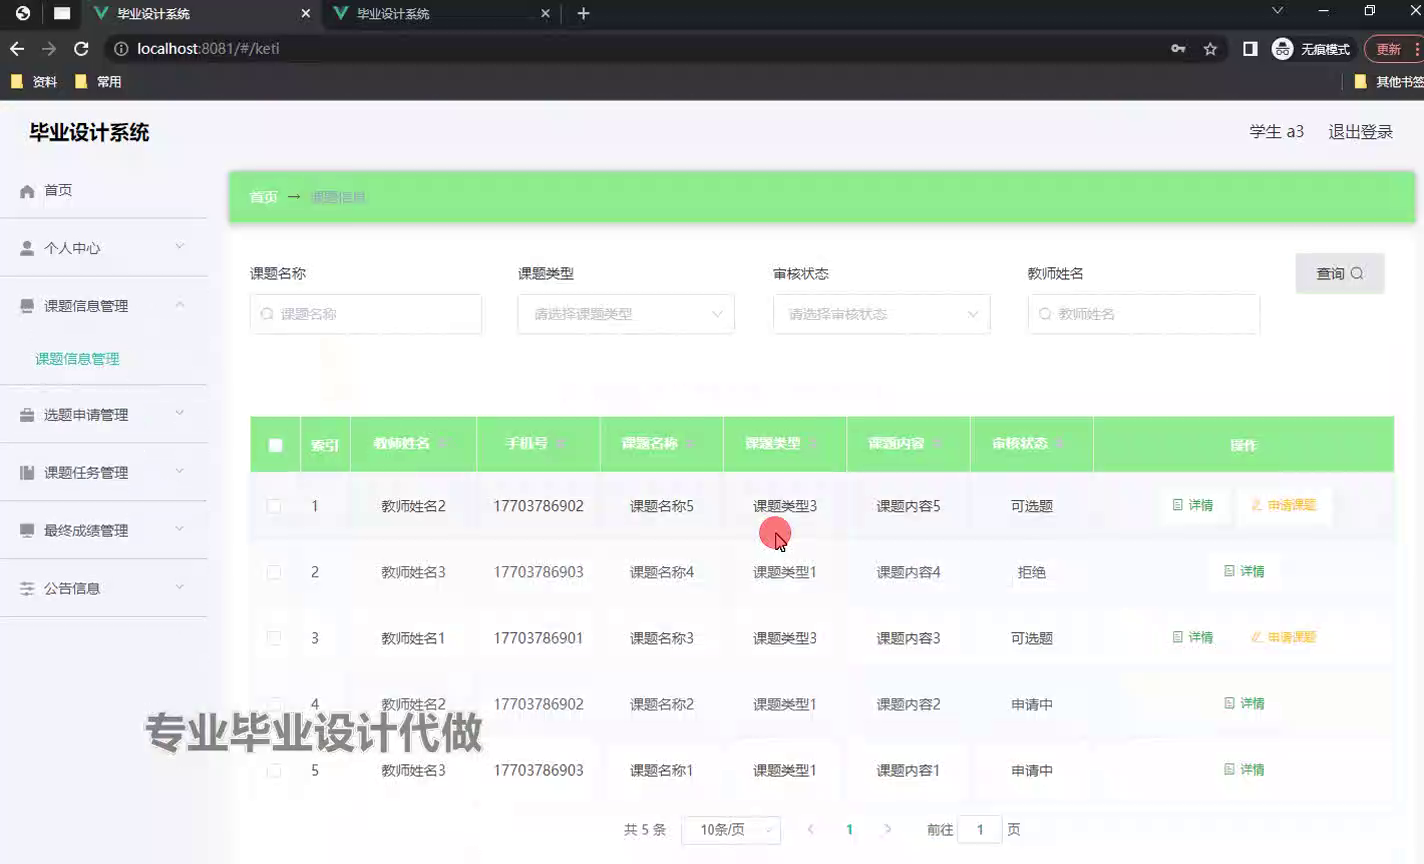Image resolution: width=1424 pixels, height=864 pixels.
Task: Click the sliders icon beside 公告信息
Action: point(27,589)
